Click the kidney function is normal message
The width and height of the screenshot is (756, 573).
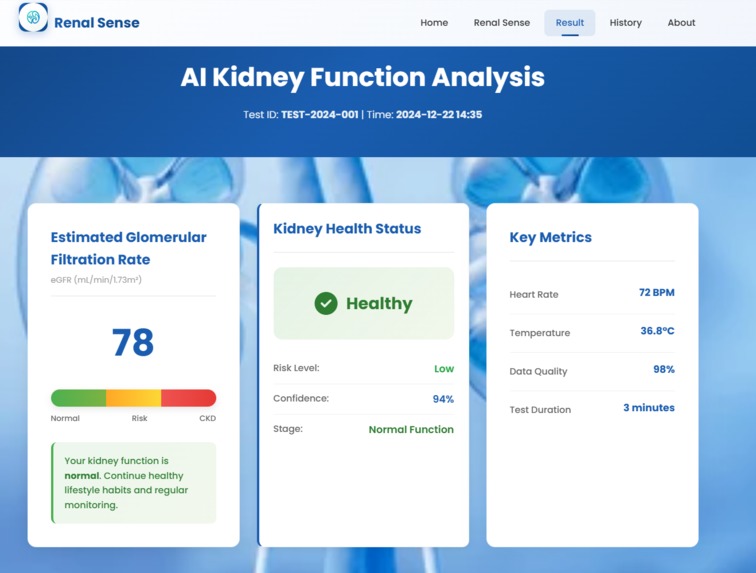point(134,483)
